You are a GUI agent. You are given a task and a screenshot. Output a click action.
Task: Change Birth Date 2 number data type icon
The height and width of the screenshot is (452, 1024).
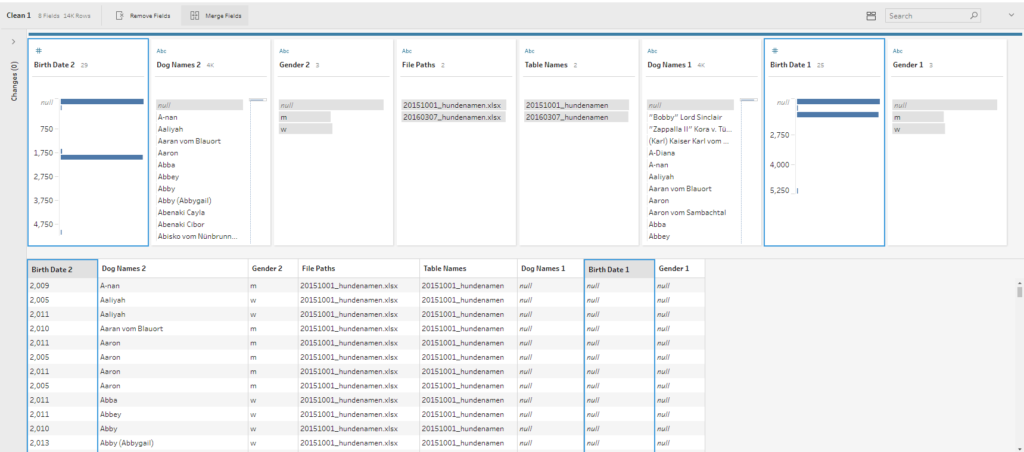click(38, 51)
